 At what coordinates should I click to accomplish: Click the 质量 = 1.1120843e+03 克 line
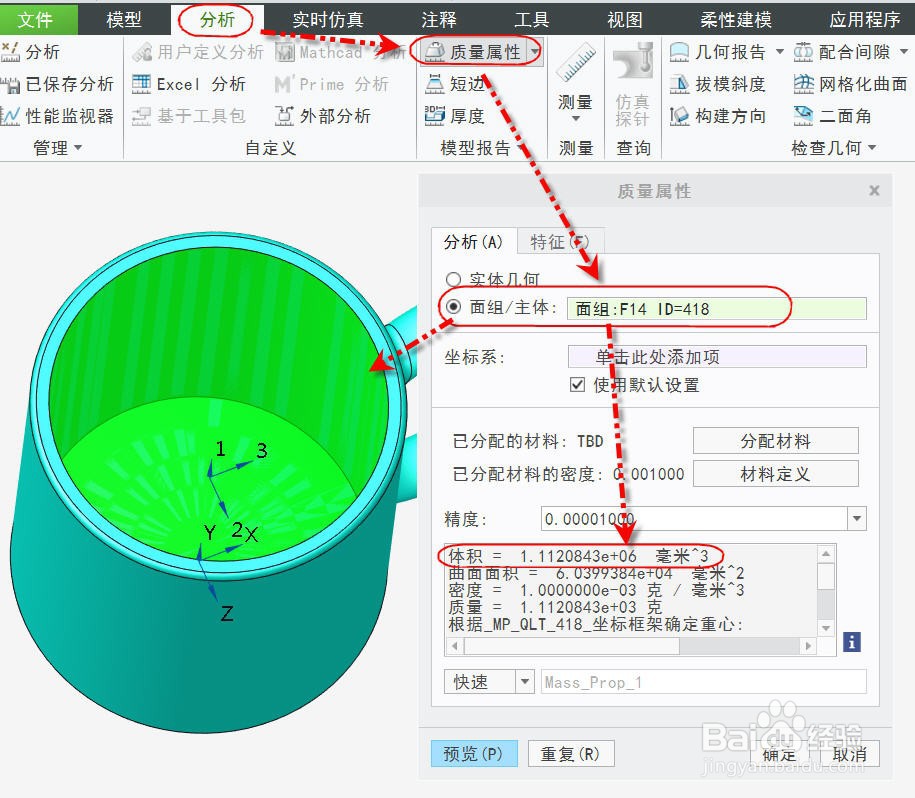pos(556,607)
